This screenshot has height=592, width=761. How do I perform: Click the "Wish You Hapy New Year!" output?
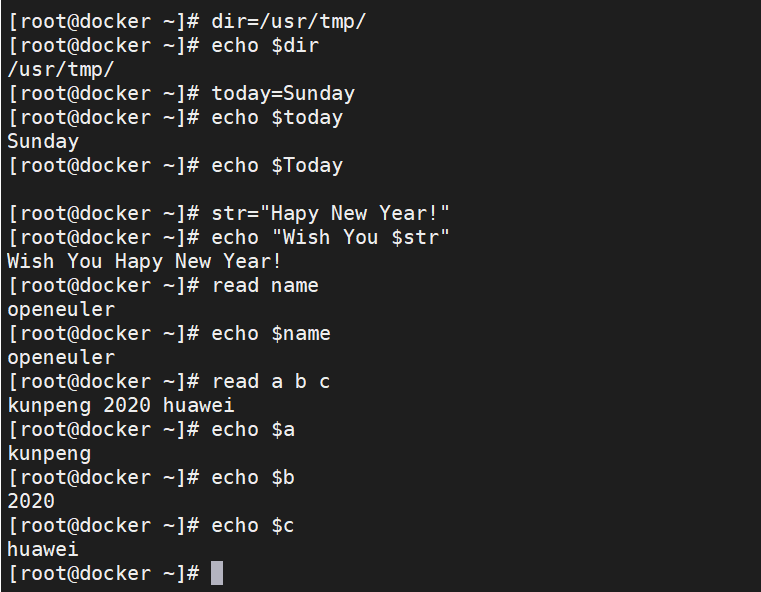coord(145,261)
